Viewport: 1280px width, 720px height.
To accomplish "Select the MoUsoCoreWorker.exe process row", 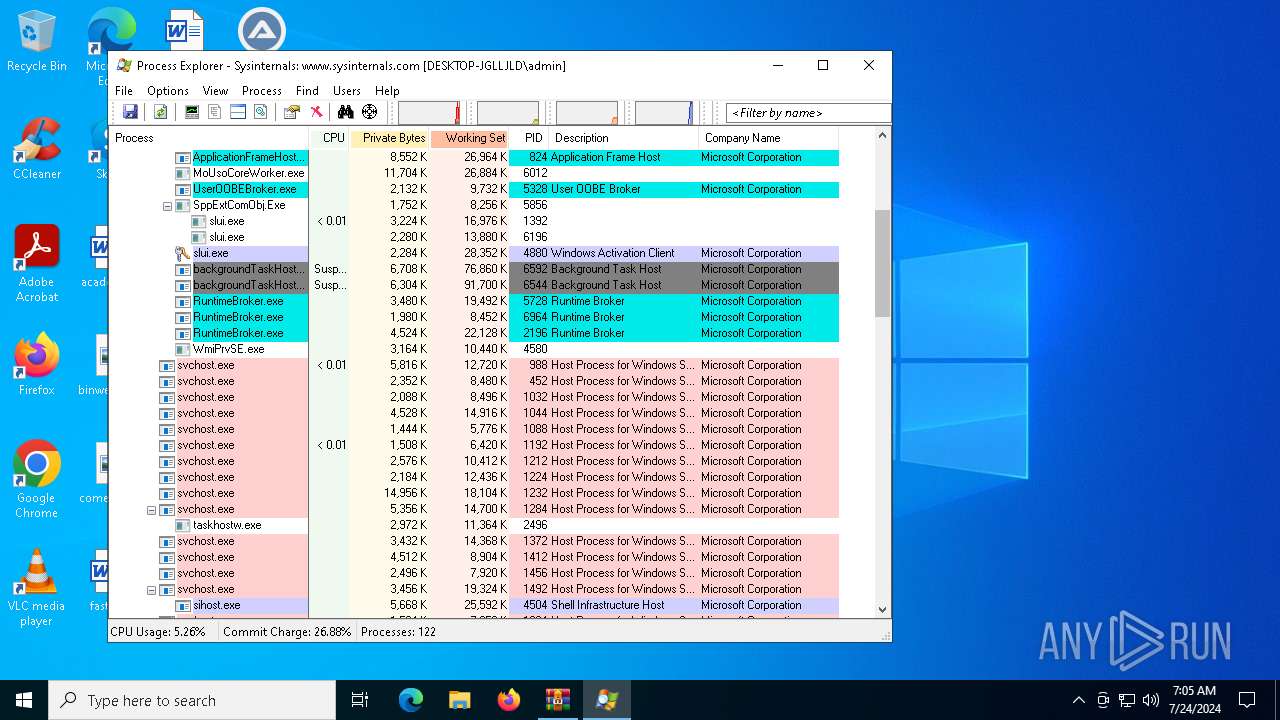I will coord(474,173).
